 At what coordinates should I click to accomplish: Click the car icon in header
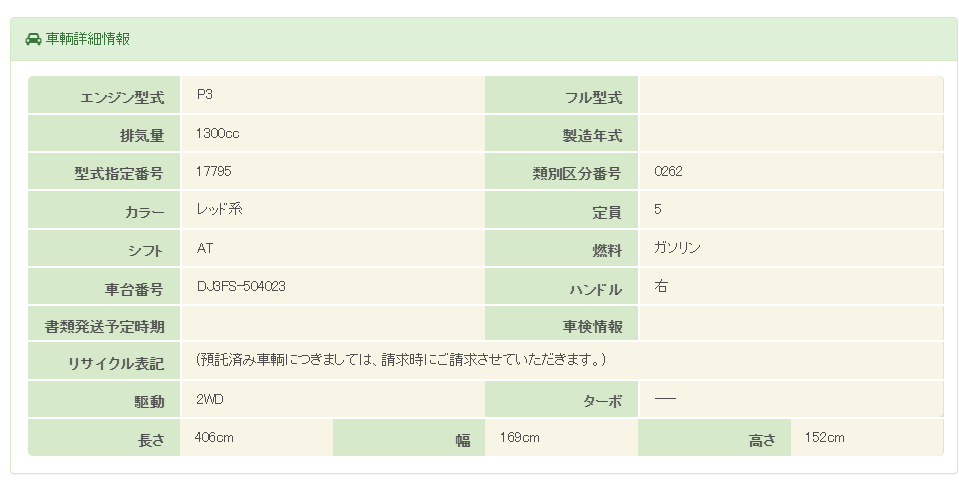point(33,39)
